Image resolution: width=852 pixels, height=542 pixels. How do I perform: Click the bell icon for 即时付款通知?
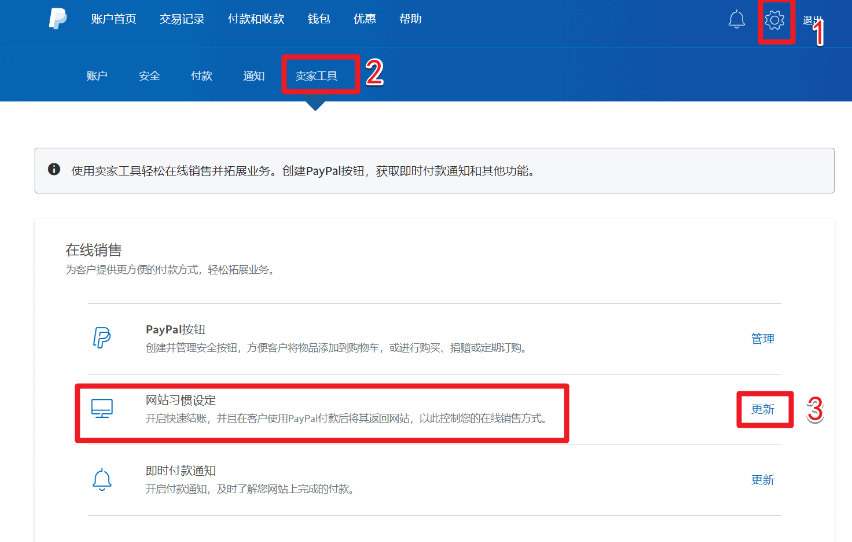[x=102, y=479]
